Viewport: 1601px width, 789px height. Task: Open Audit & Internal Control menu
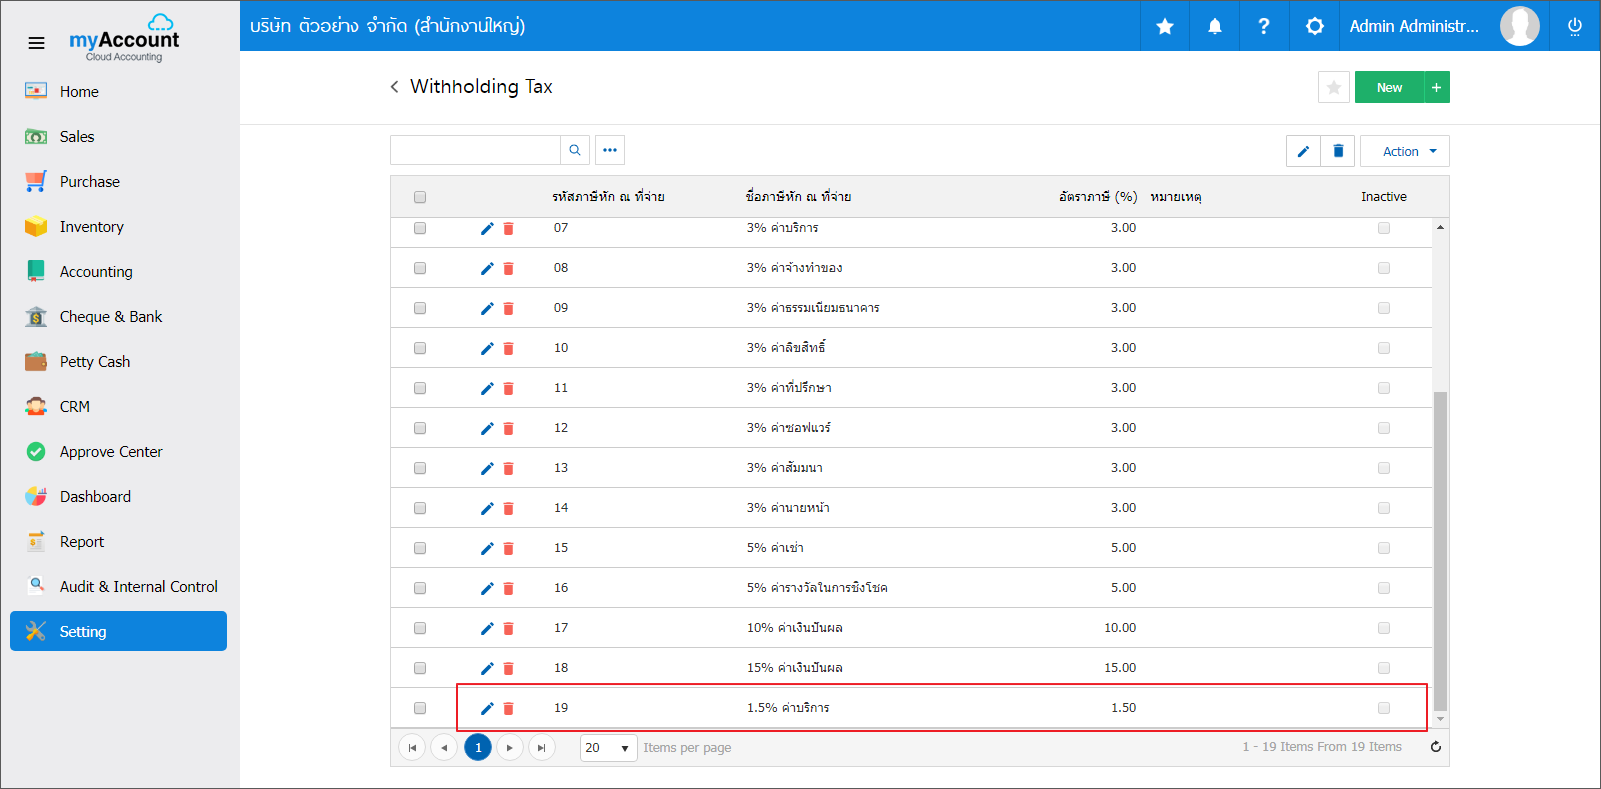120,586
